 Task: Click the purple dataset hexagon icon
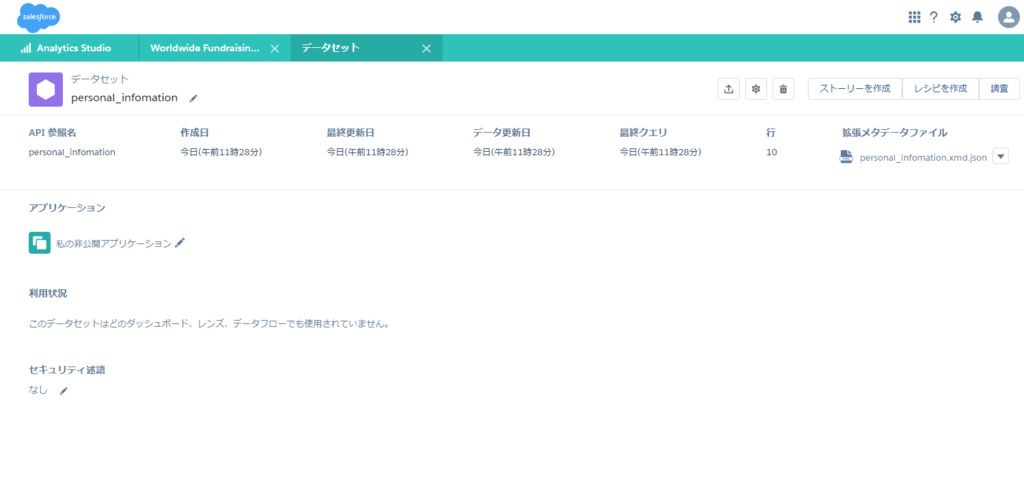tap(46, 89)
